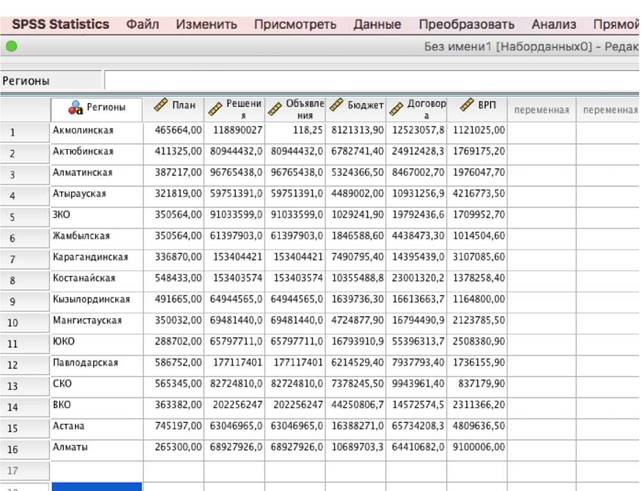Click the Актюбинская cell
641x491 pixels.
pos(97,152)
